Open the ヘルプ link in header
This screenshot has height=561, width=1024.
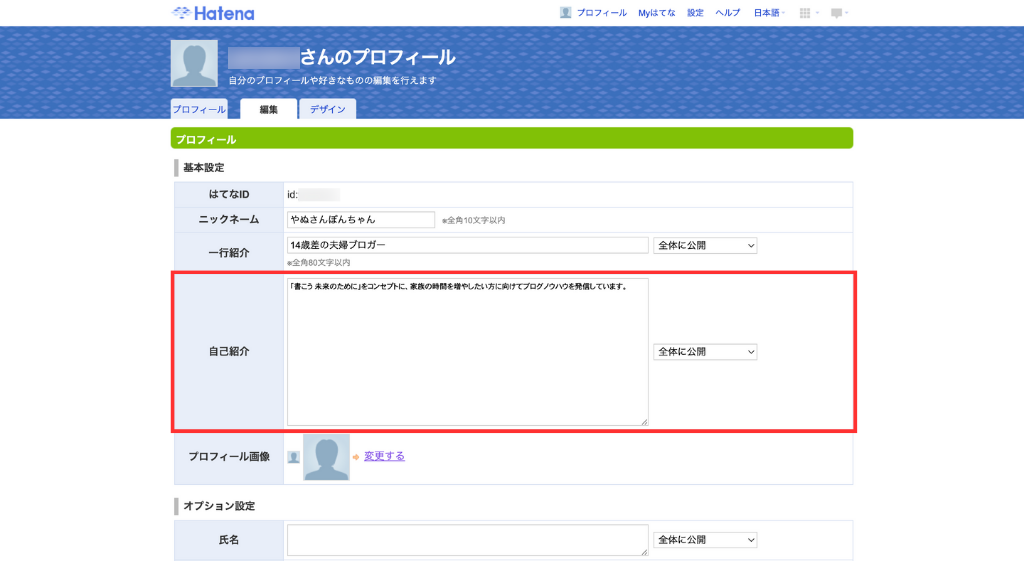pyautogui.click(x=728, y=12)
